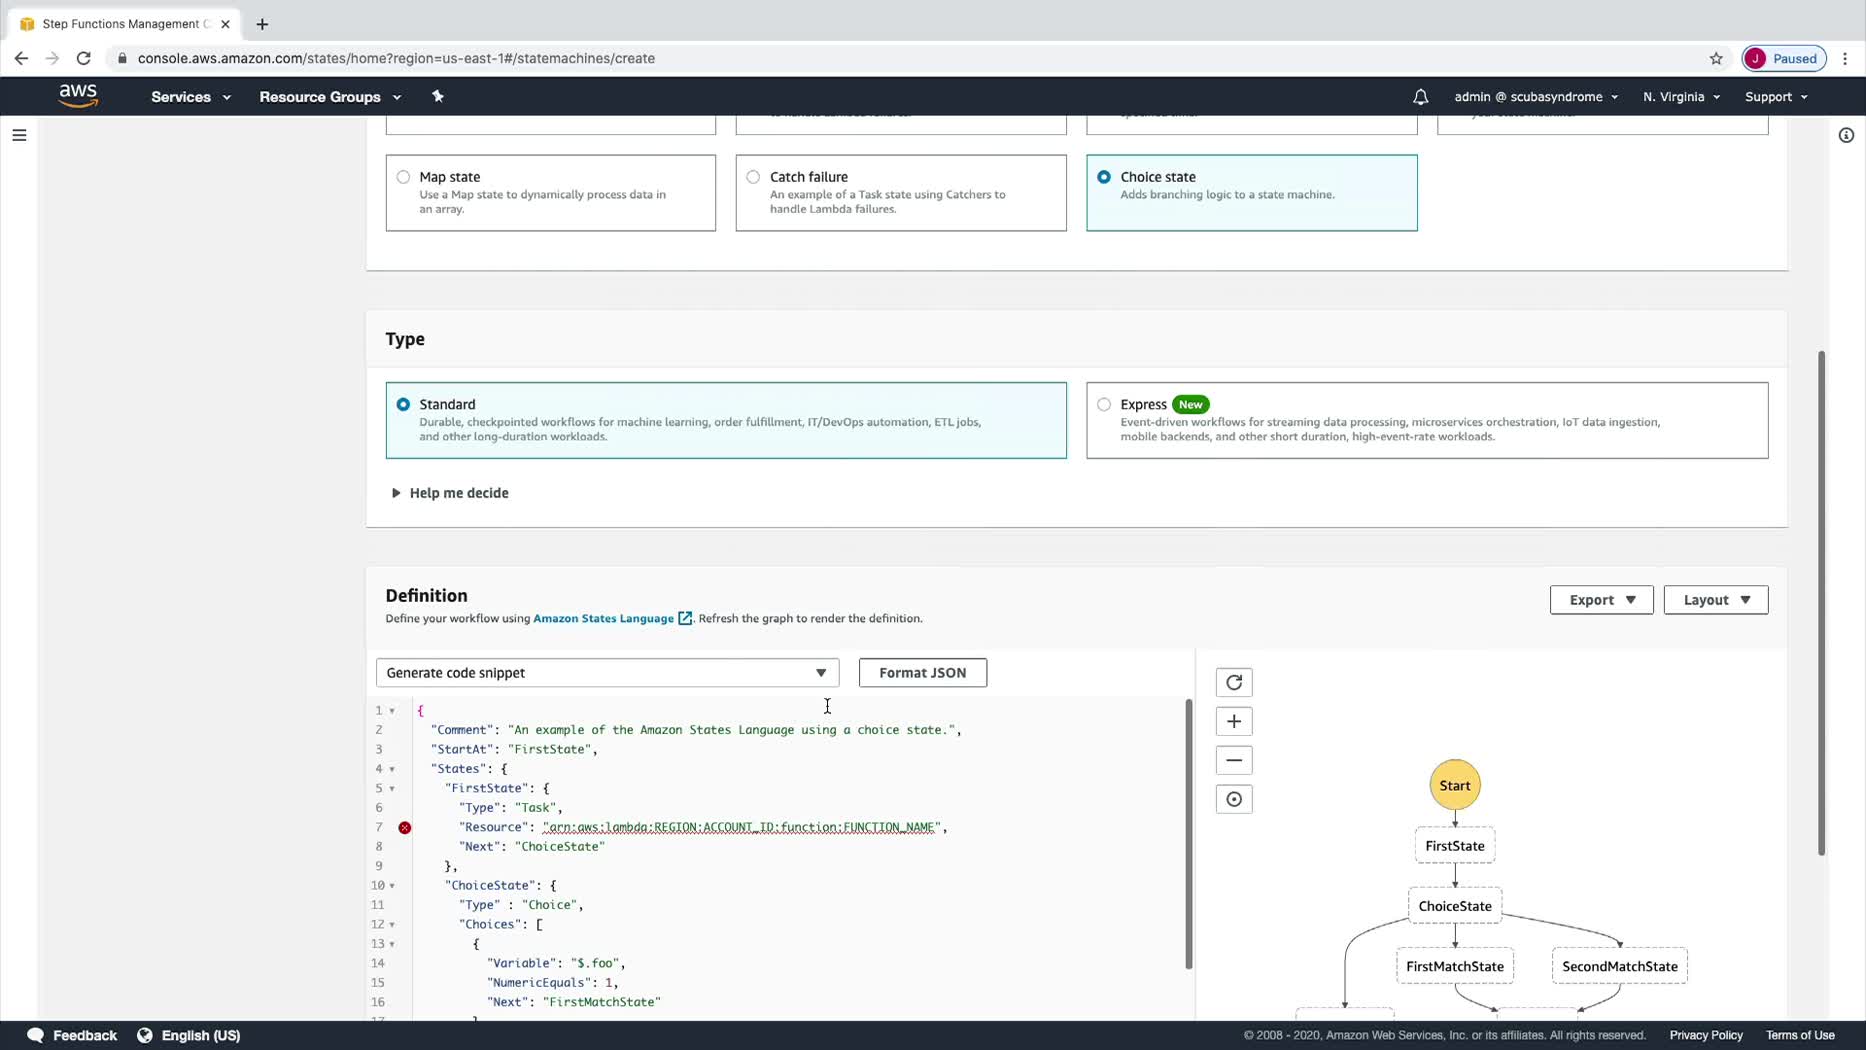Bookmark this page with the star icon

pyautogui.click(x=1716, y=58)
